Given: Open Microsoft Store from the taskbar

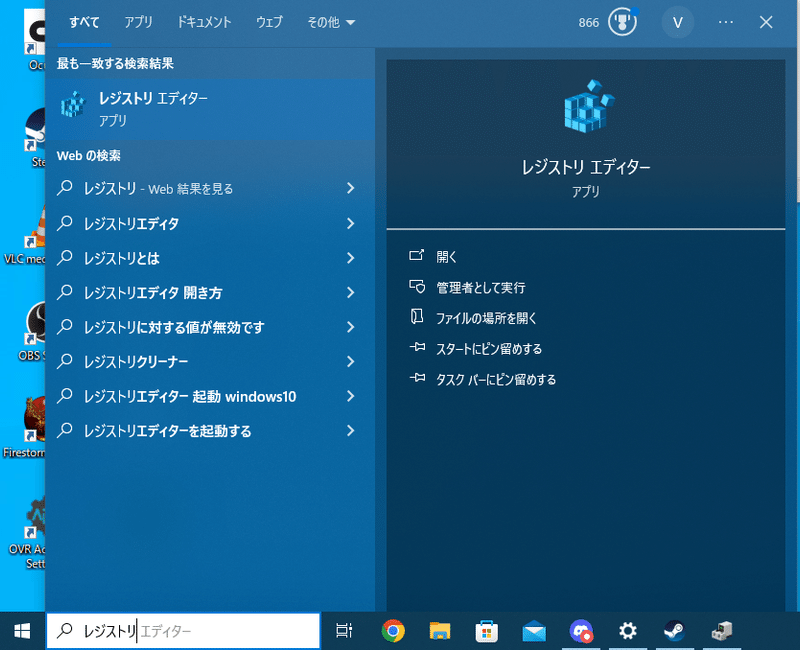Looking at the screenshot, I should click(x=486, y=631).
